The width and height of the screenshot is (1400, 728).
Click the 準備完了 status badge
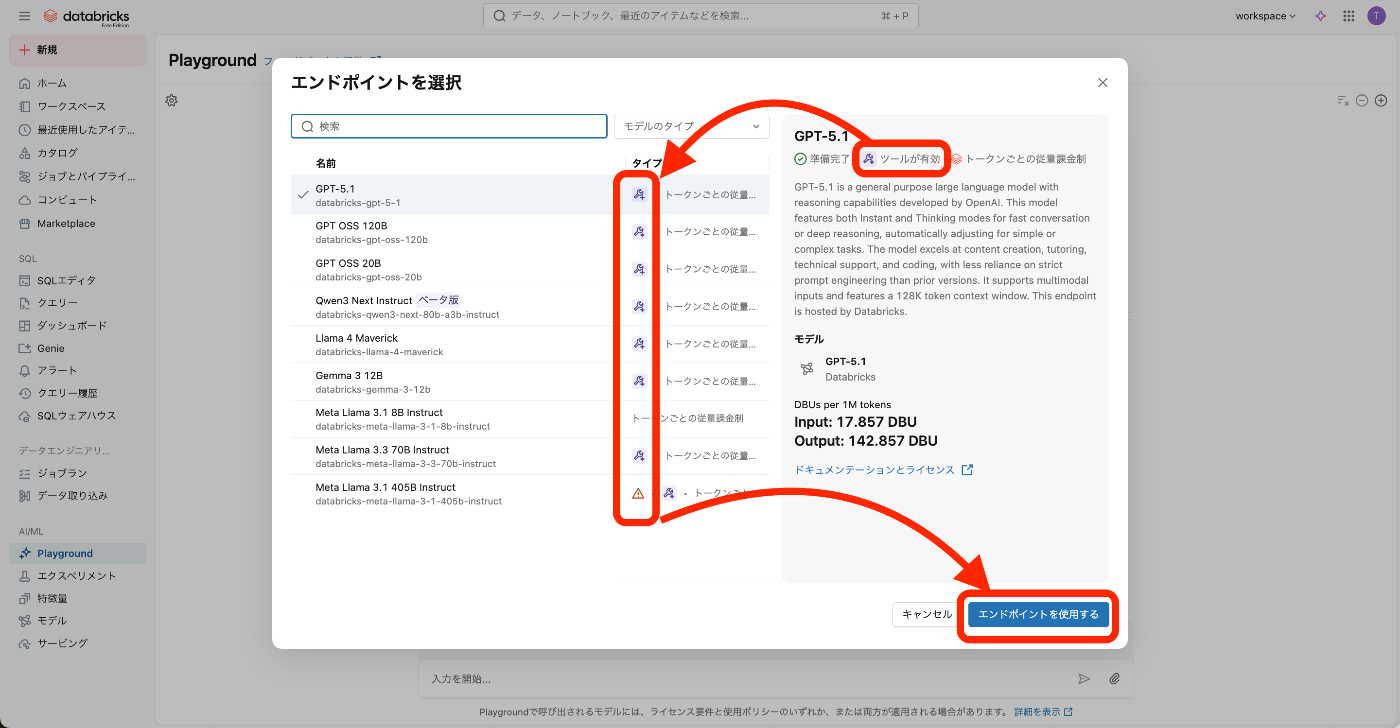coord(822,159)
